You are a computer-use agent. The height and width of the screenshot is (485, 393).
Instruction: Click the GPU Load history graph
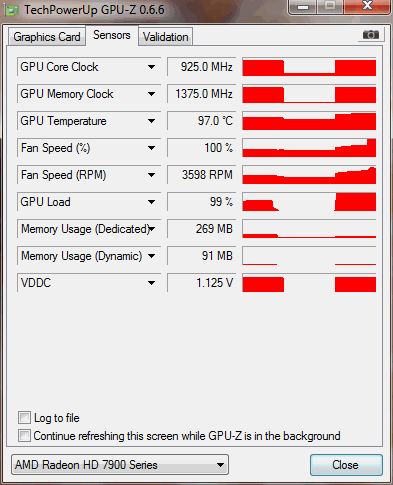point(309,202)
